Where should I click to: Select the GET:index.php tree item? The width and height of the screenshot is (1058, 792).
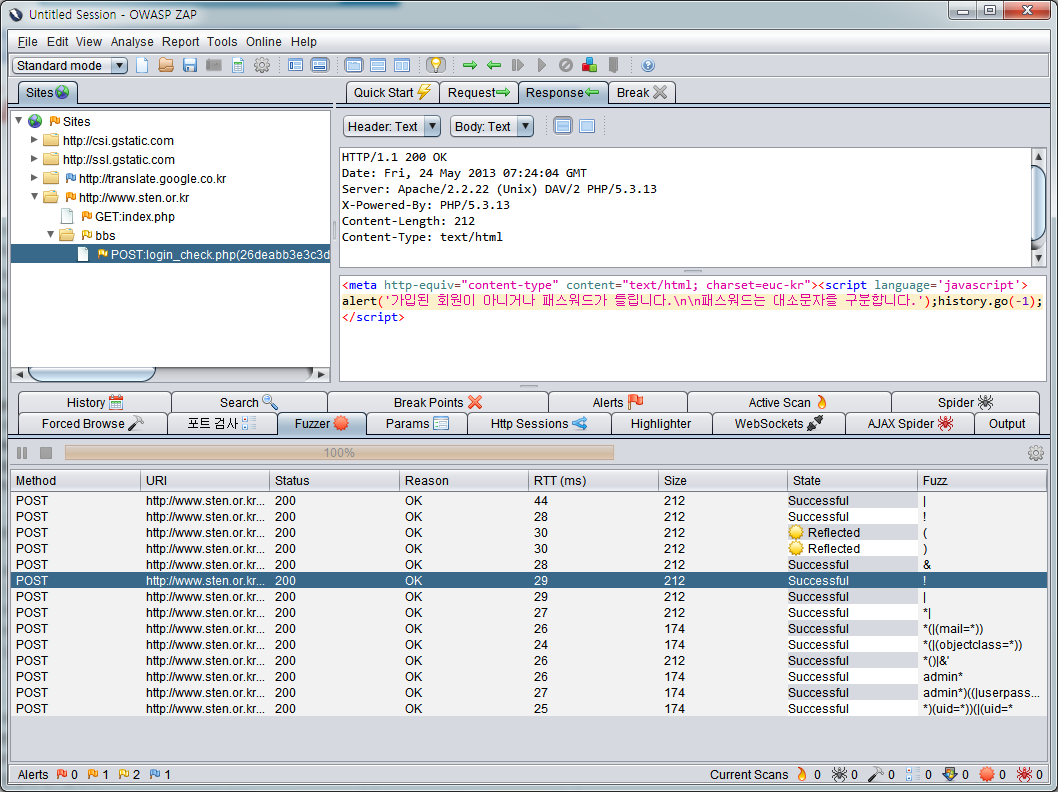[134, 217]
